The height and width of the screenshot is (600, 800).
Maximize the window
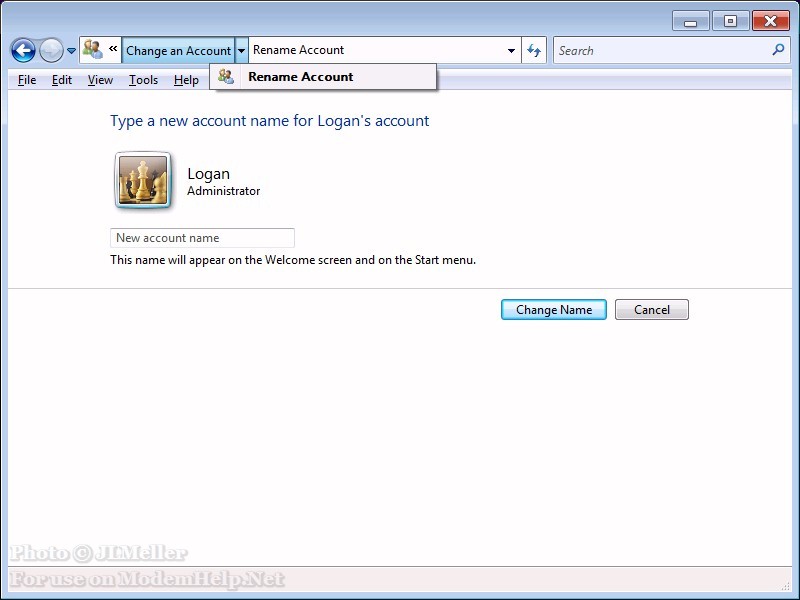[x=730, y=21]
